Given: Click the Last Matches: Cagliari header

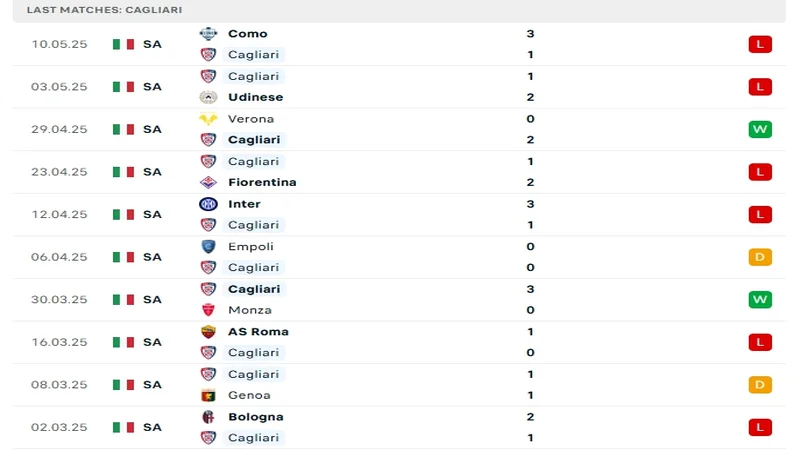Looking at the screenshot, I should [x=91, y=9].
